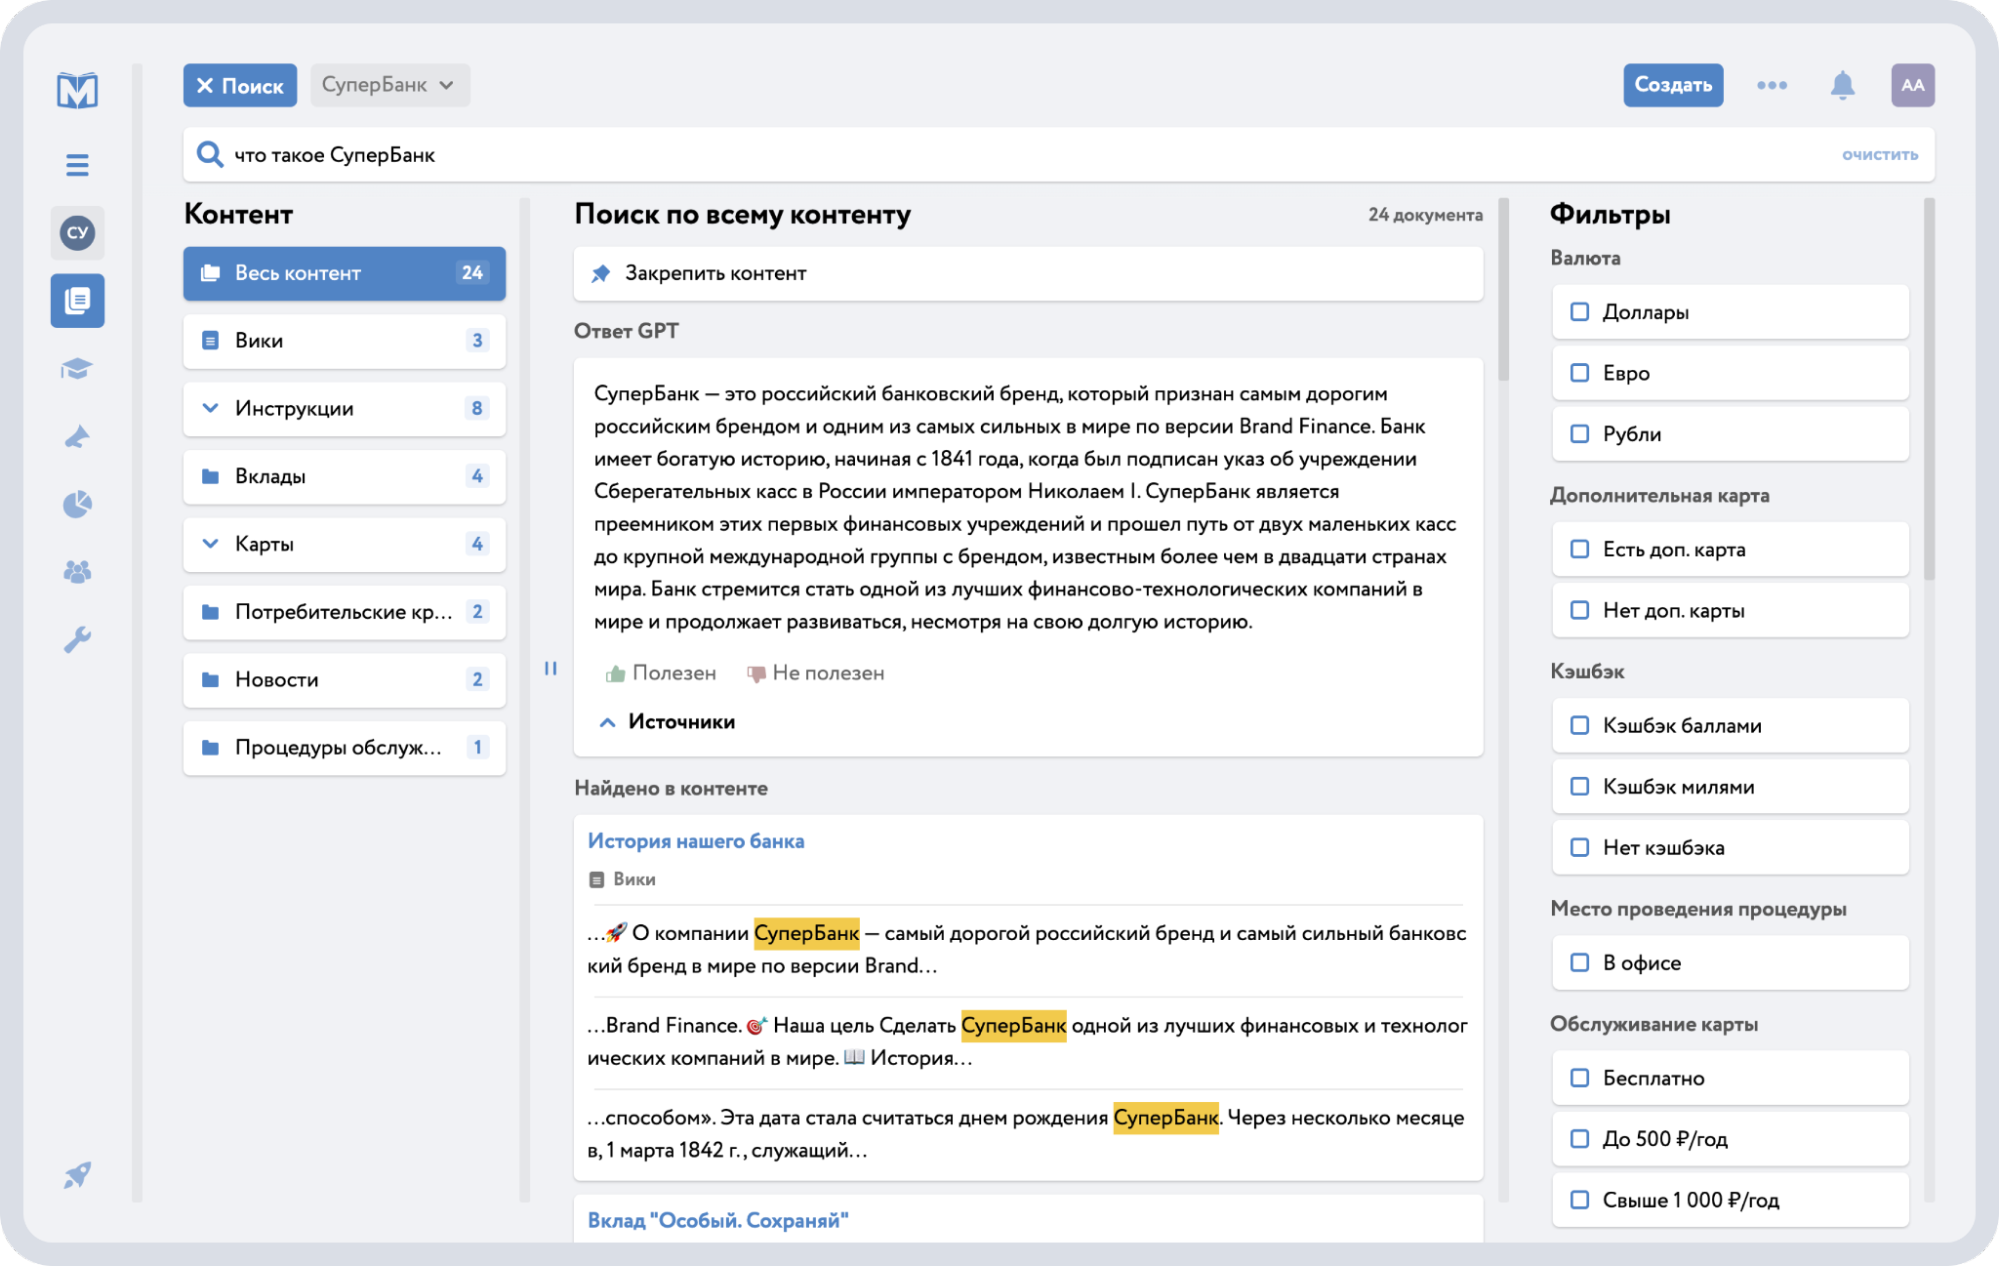Click the thumbs-up Полезен icon
This screenshot has width=1999, height=1266.
[x=615, y=674]
